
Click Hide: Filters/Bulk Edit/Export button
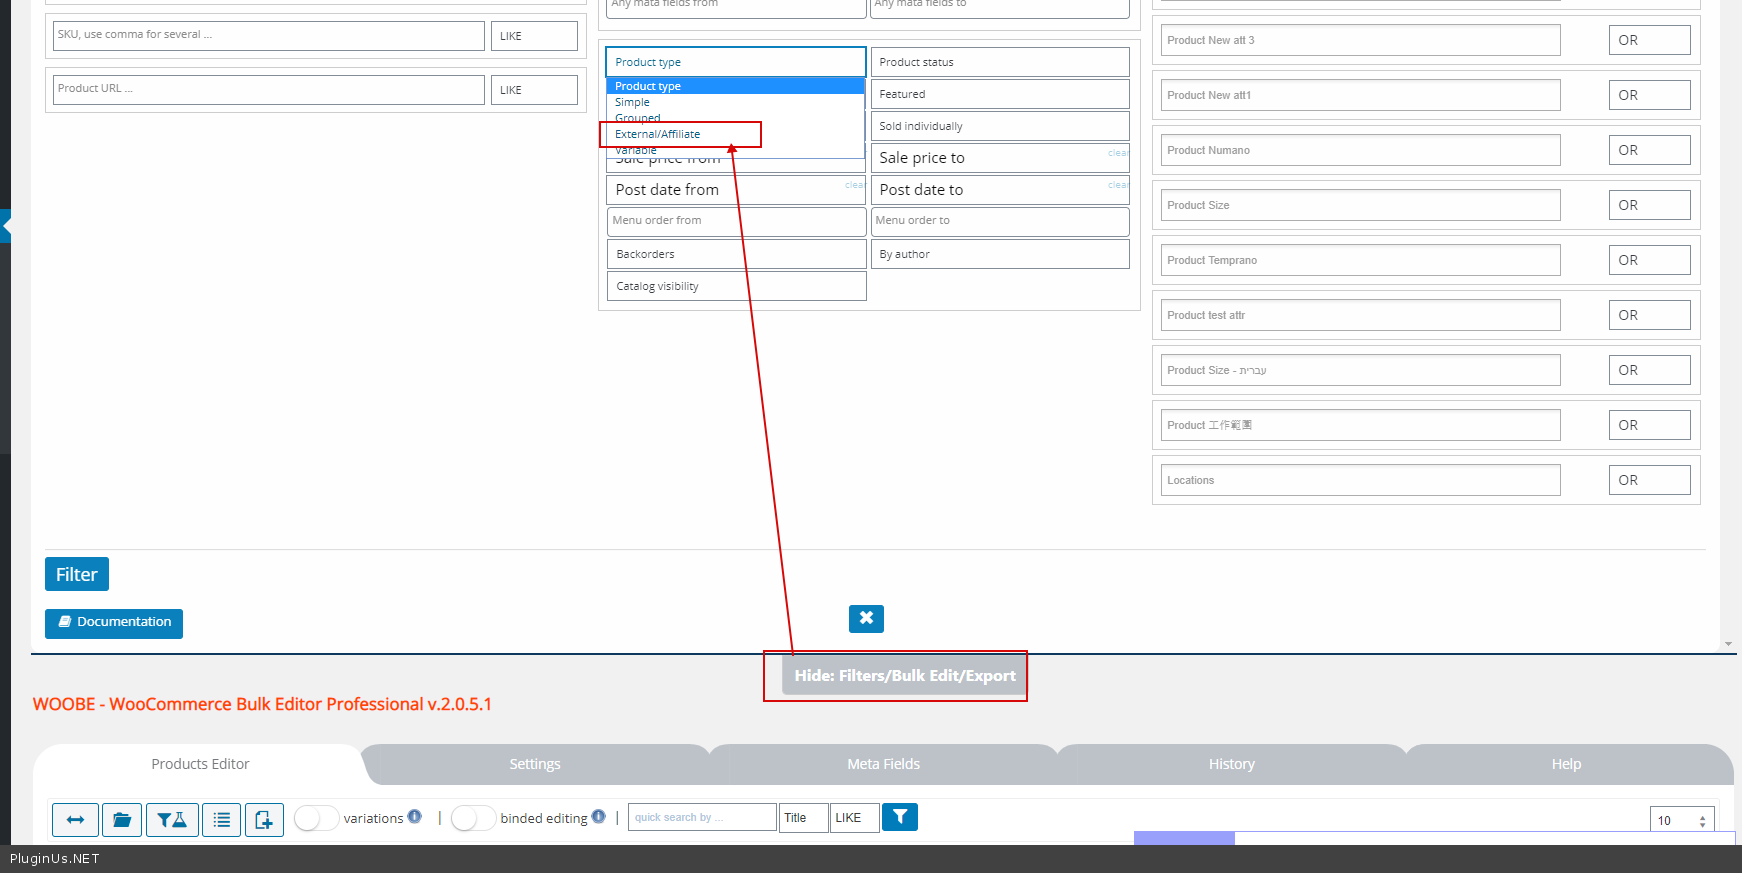904,676
